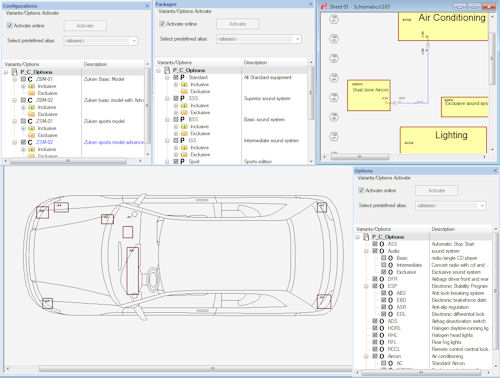
Task: Click the P icon beside SSS package
Action: [182, 98]
